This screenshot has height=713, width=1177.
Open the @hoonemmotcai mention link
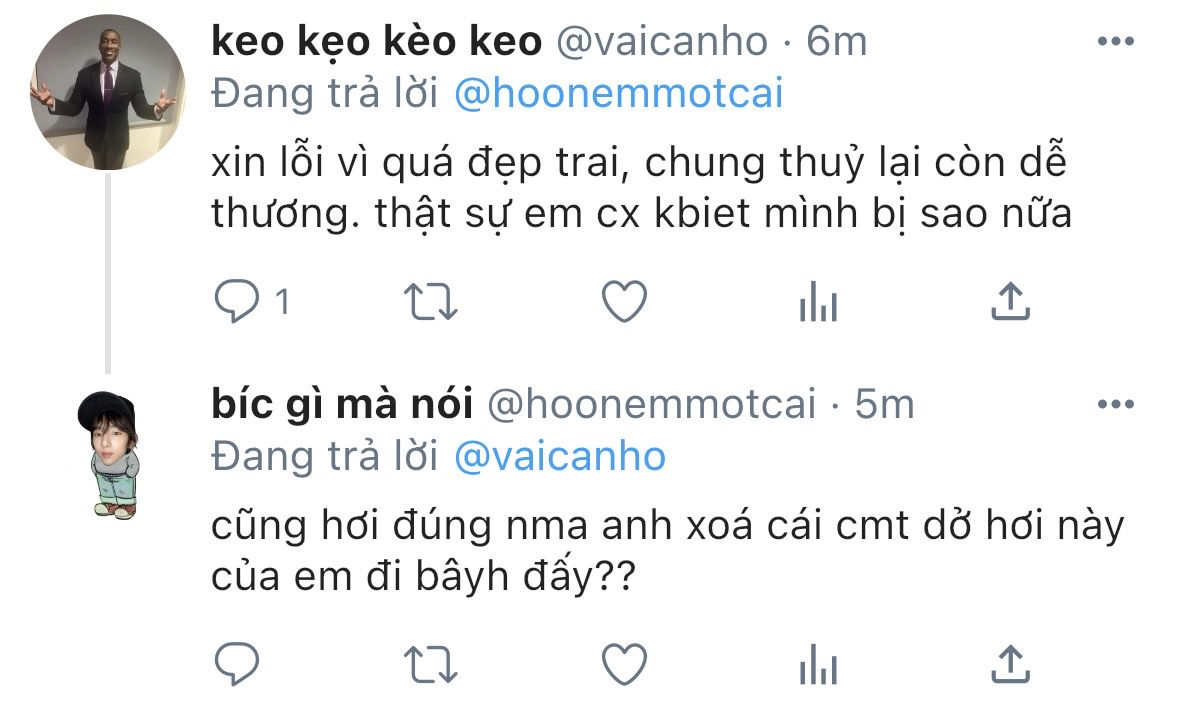point(619,94)
